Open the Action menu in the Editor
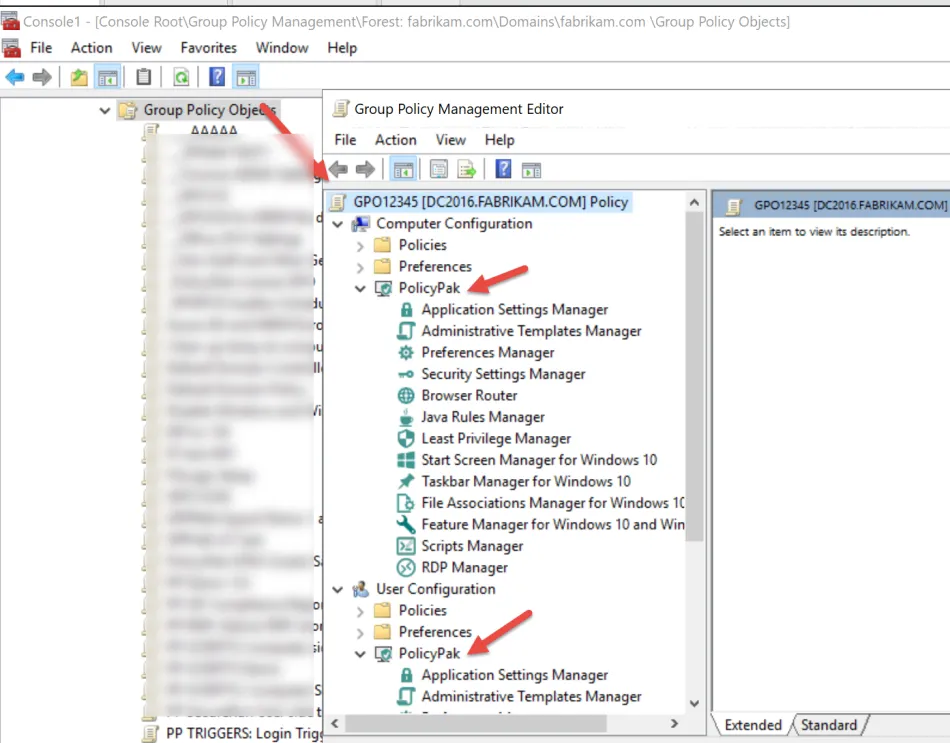 395,140
